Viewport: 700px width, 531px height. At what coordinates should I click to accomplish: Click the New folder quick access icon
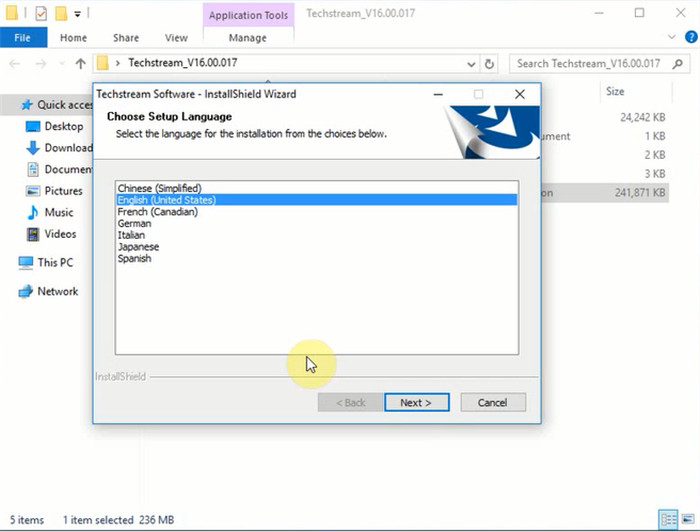pyautogui.click(x=61, y=13)
